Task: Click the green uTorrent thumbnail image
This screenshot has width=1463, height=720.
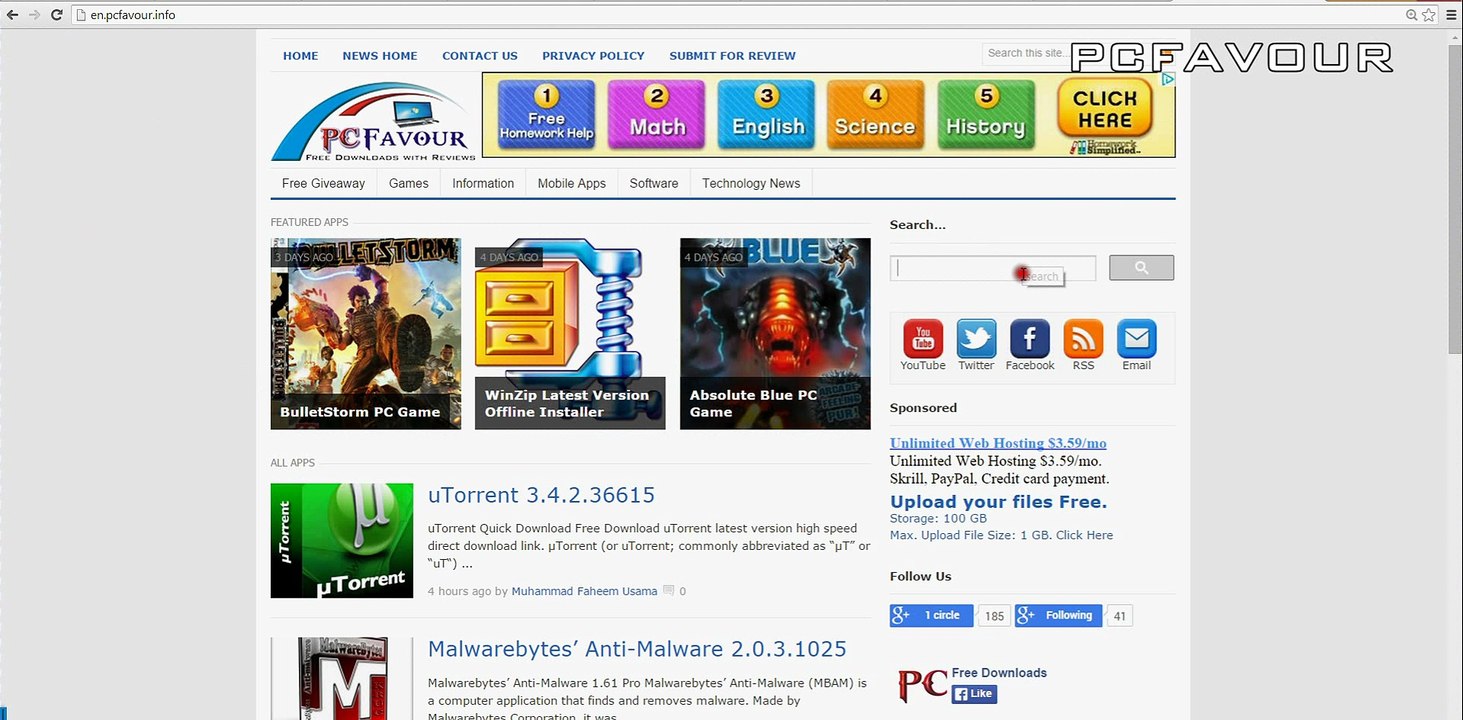Action: (342, 541)
